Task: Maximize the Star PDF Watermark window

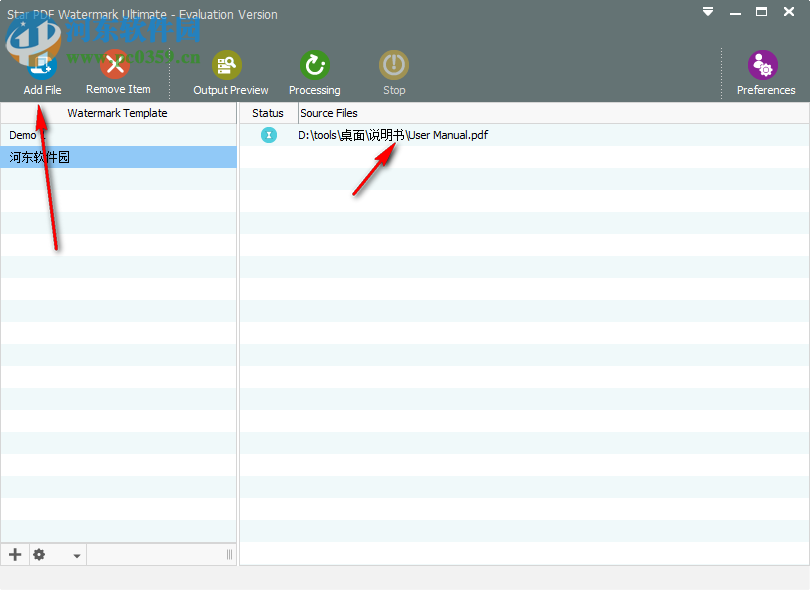Action: [761, 12]
